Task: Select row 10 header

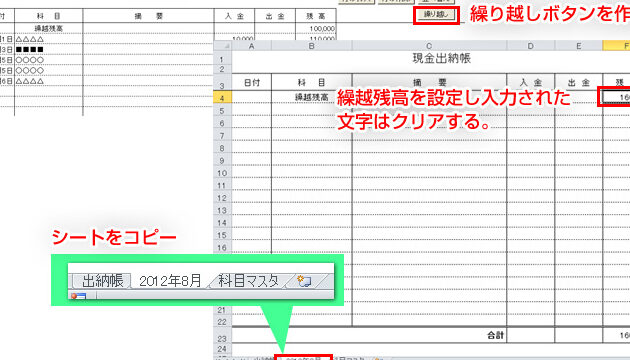Action: click(222, 173)
